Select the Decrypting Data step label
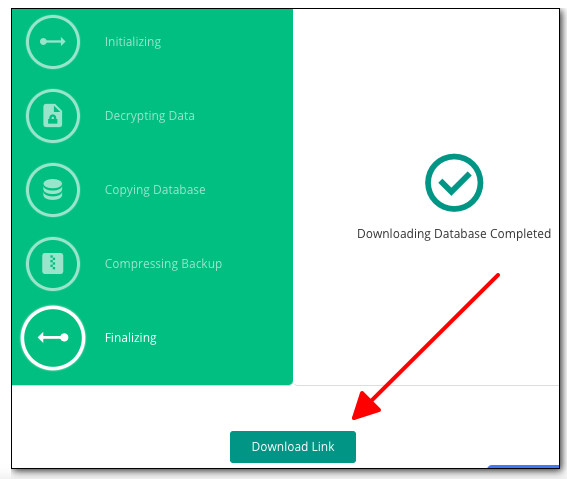Viewport: 567px width, 479px height. tap(150, 116)
